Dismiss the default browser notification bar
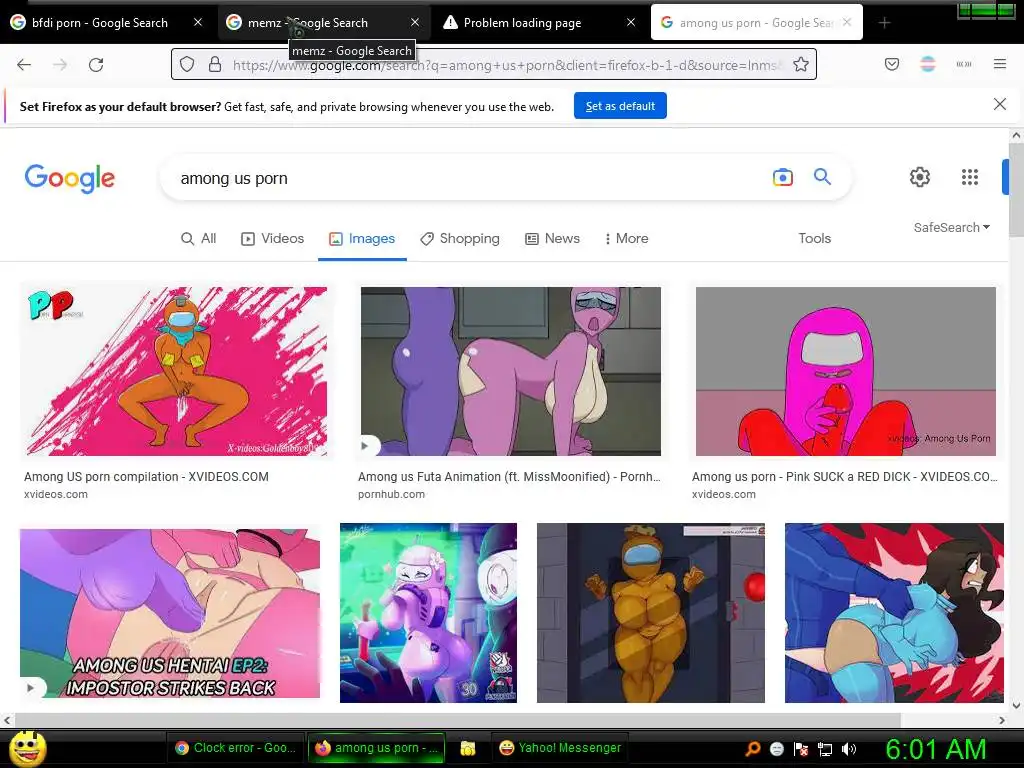Image resolution: width=1024 pixels, height=768 pixels. [x=999, y=104]
